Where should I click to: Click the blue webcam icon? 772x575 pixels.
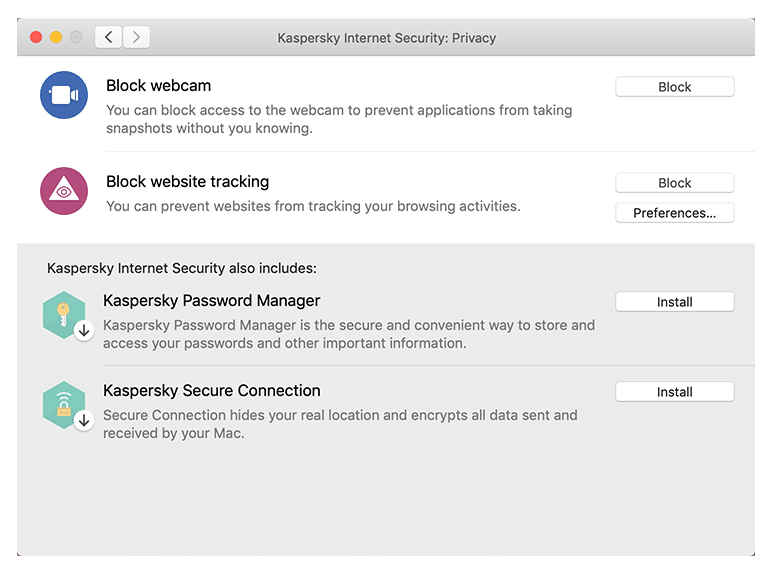coord(64,95)
